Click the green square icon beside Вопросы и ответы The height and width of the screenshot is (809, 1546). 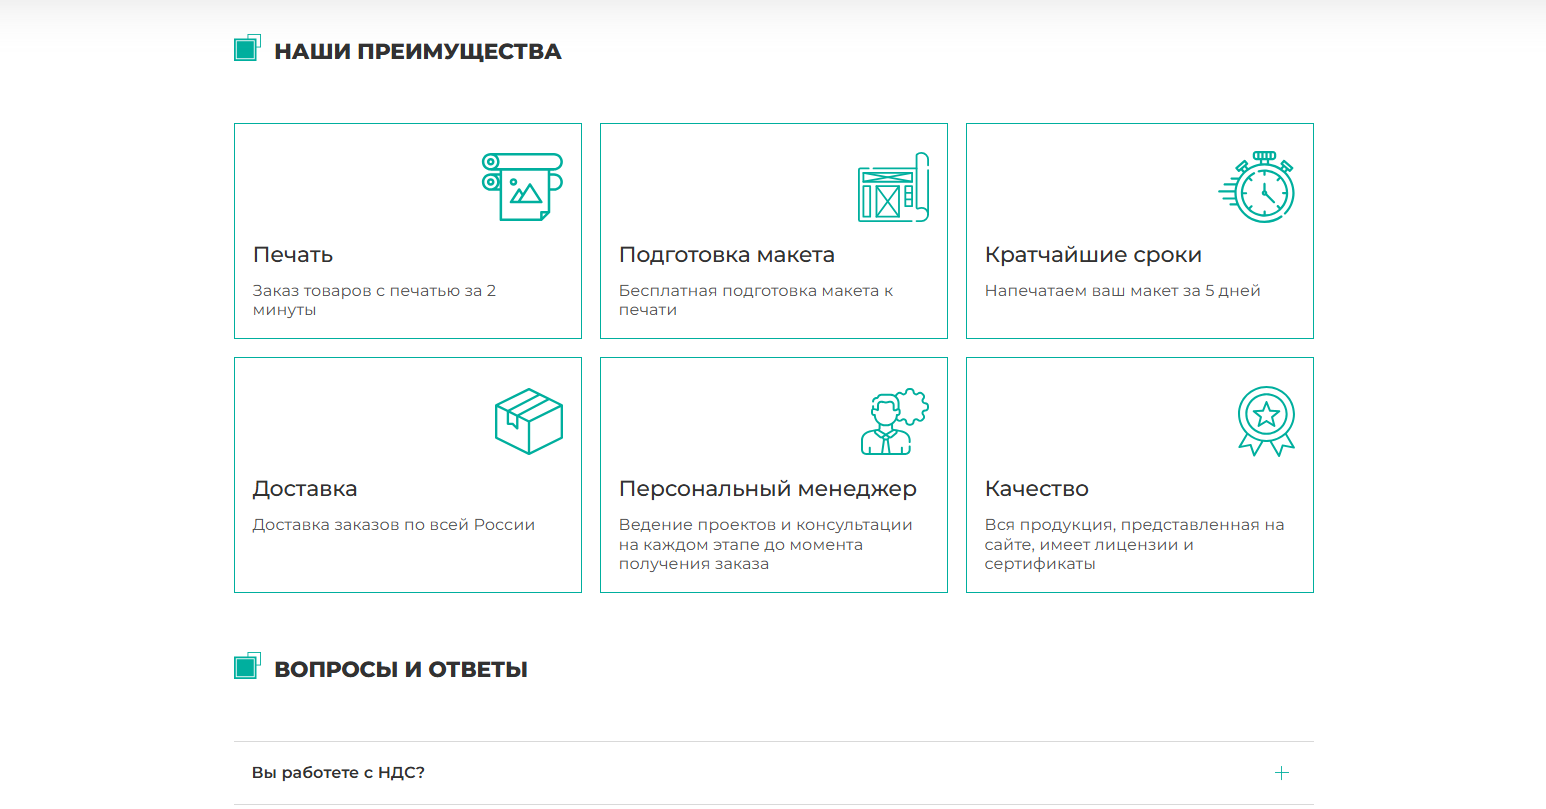tap(247, 666)
